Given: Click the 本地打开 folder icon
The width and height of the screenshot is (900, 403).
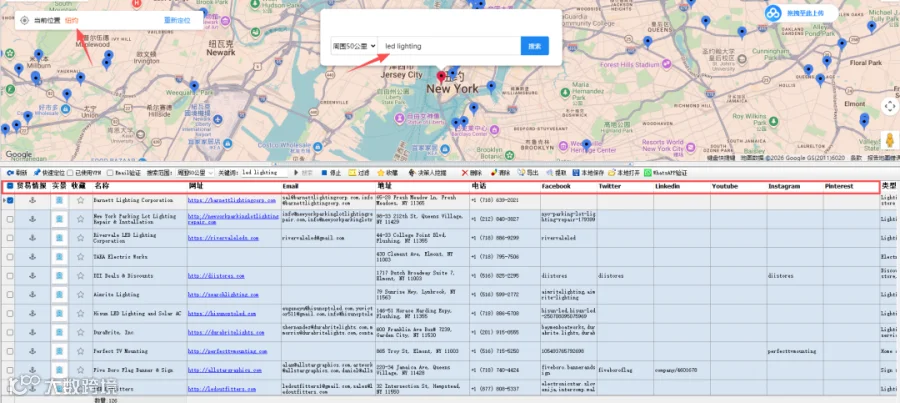Looking at the screenshot, I should coord(612,172).
